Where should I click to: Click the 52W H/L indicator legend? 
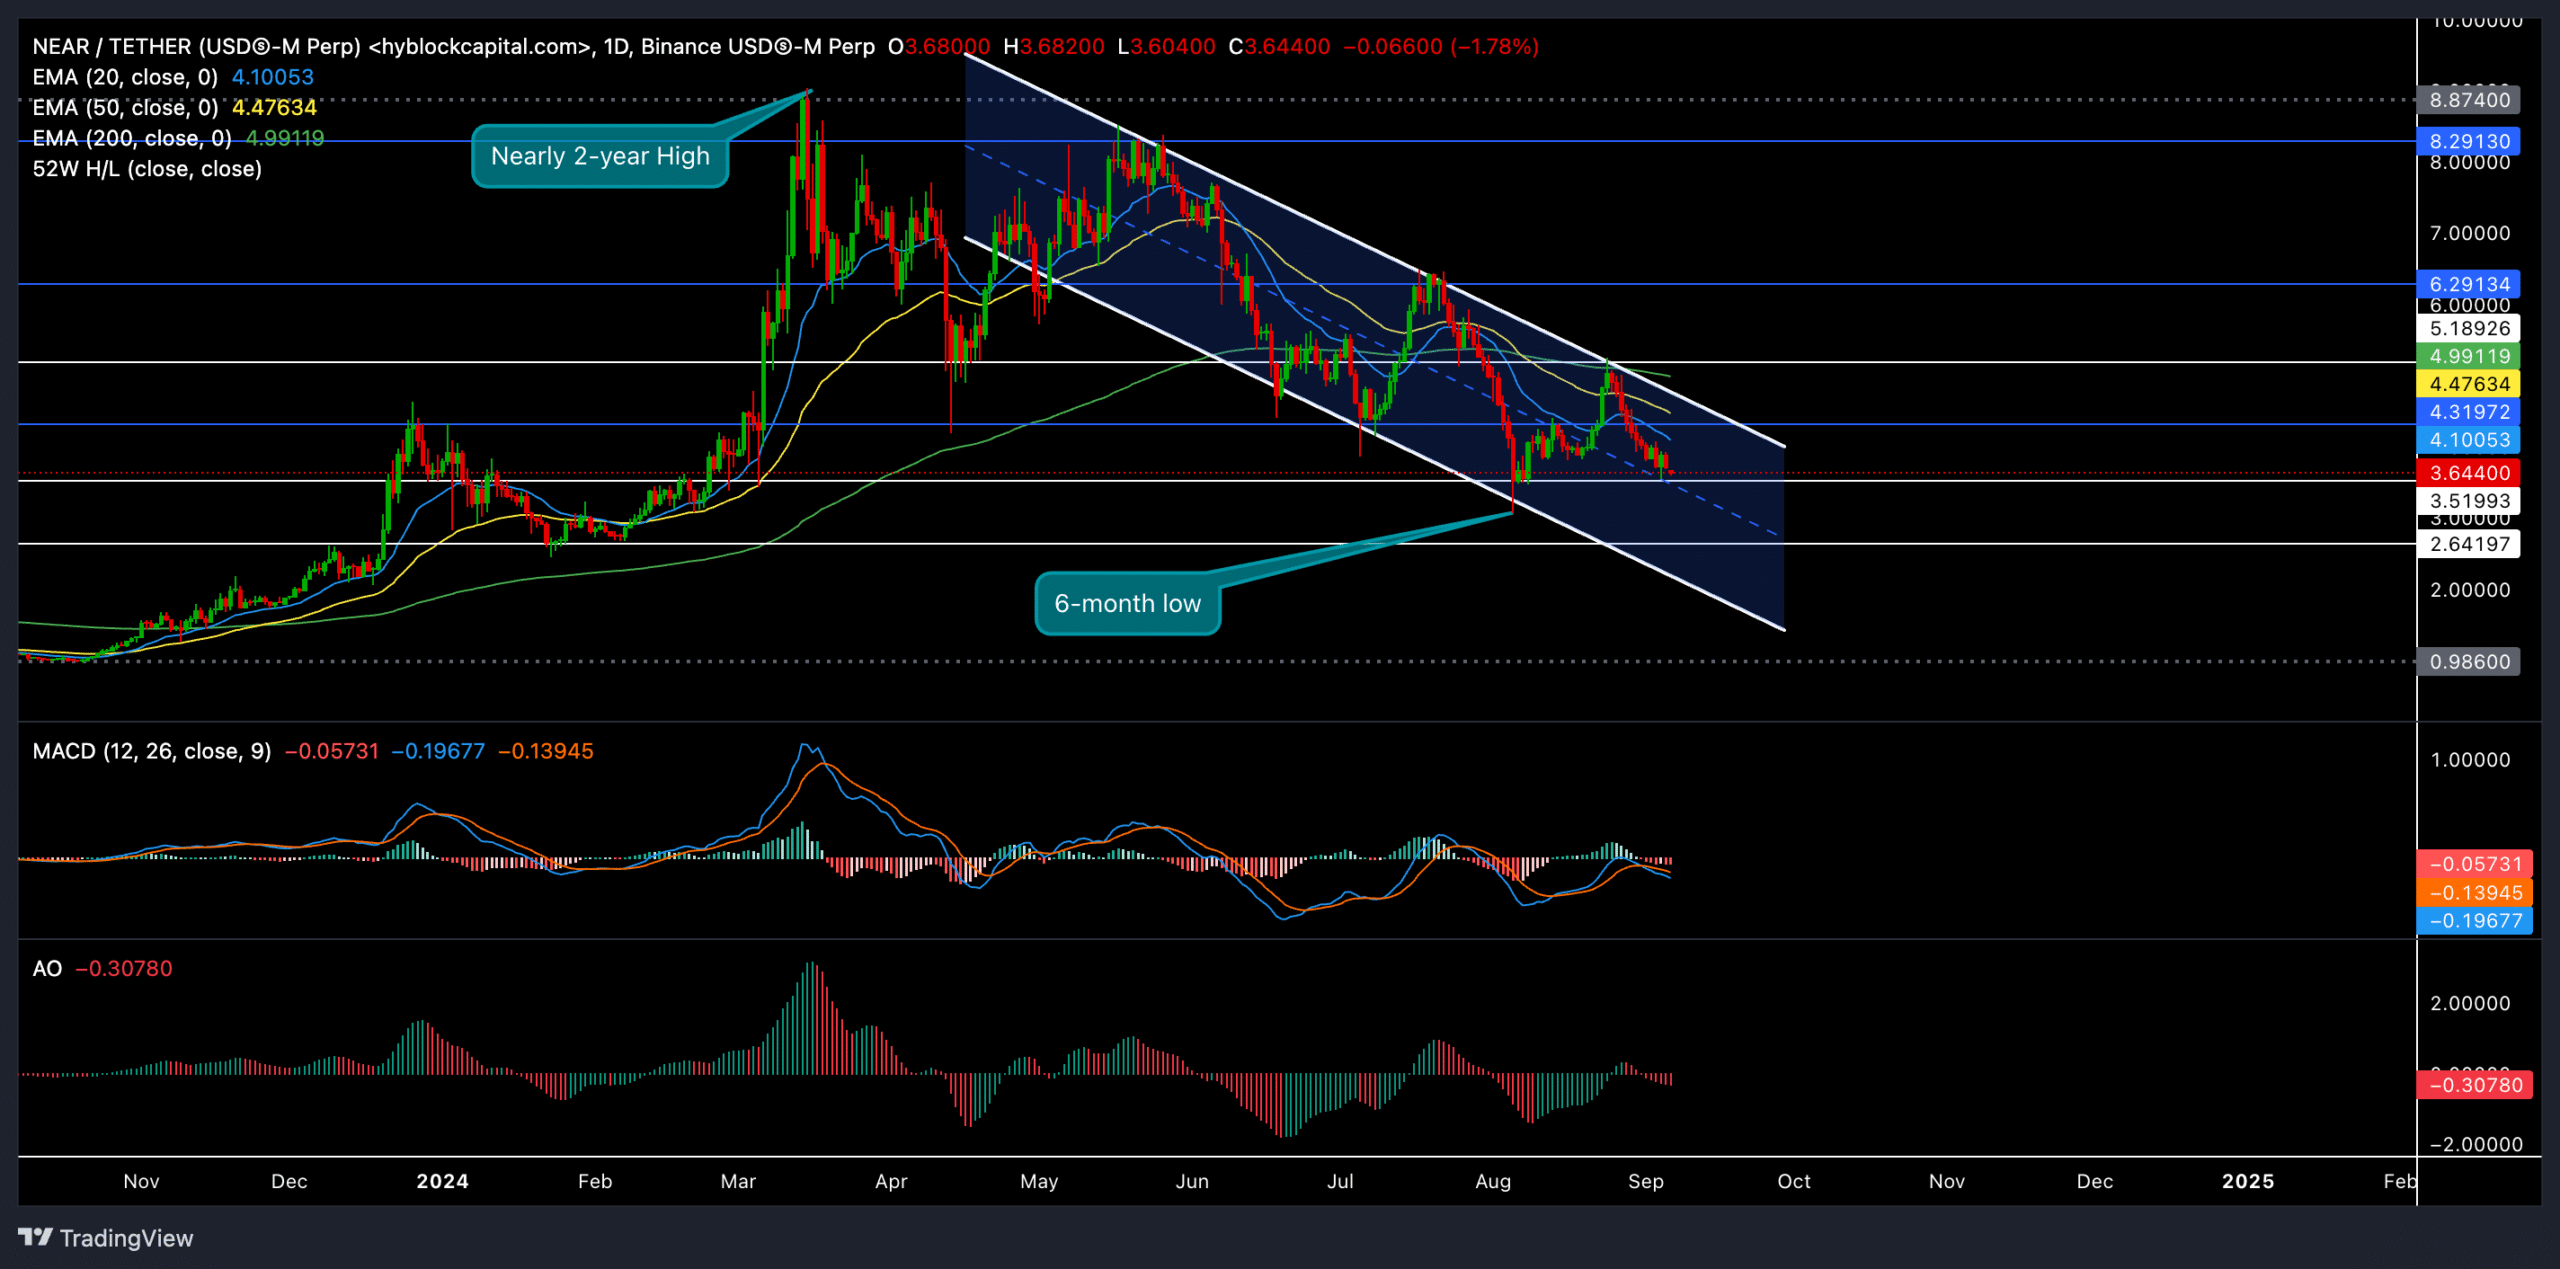[x=147, y=169]
